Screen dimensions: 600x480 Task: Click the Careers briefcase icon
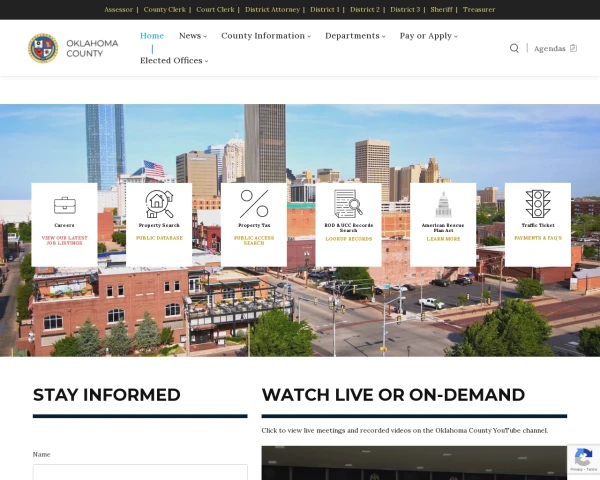(65, 206)
